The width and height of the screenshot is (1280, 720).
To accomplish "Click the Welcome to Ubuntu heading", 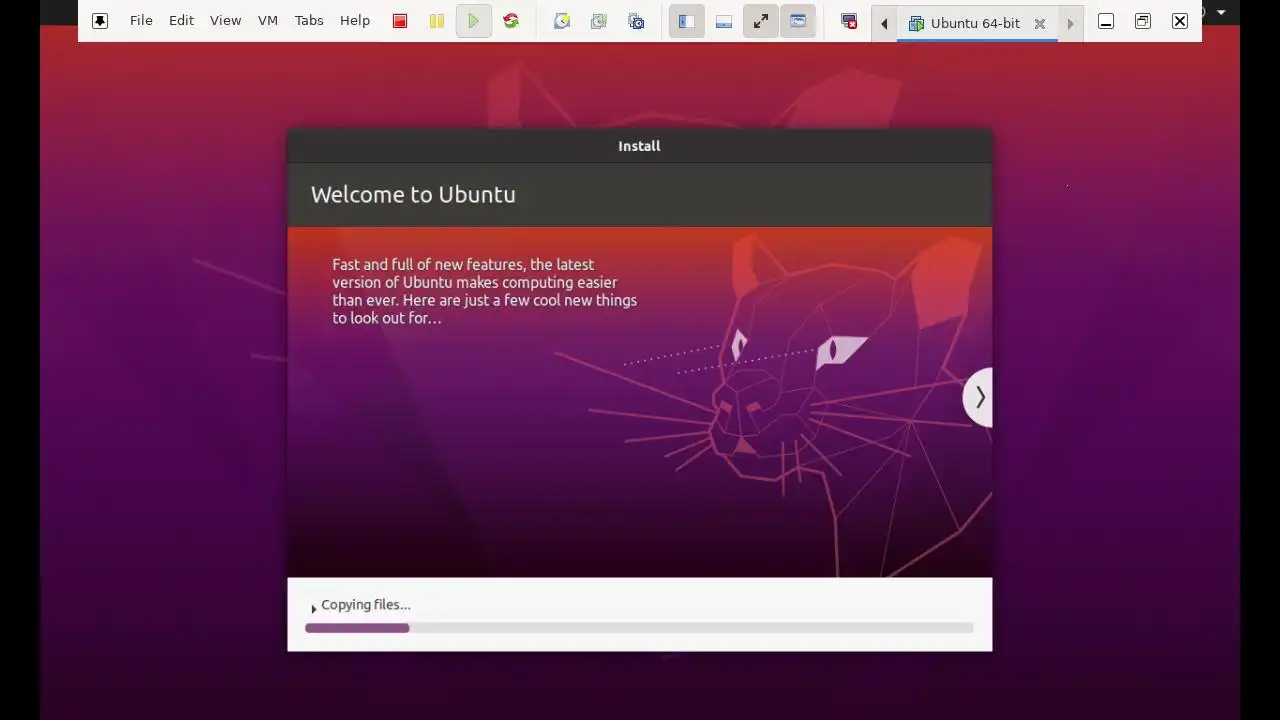I will [x=413, y=194].
